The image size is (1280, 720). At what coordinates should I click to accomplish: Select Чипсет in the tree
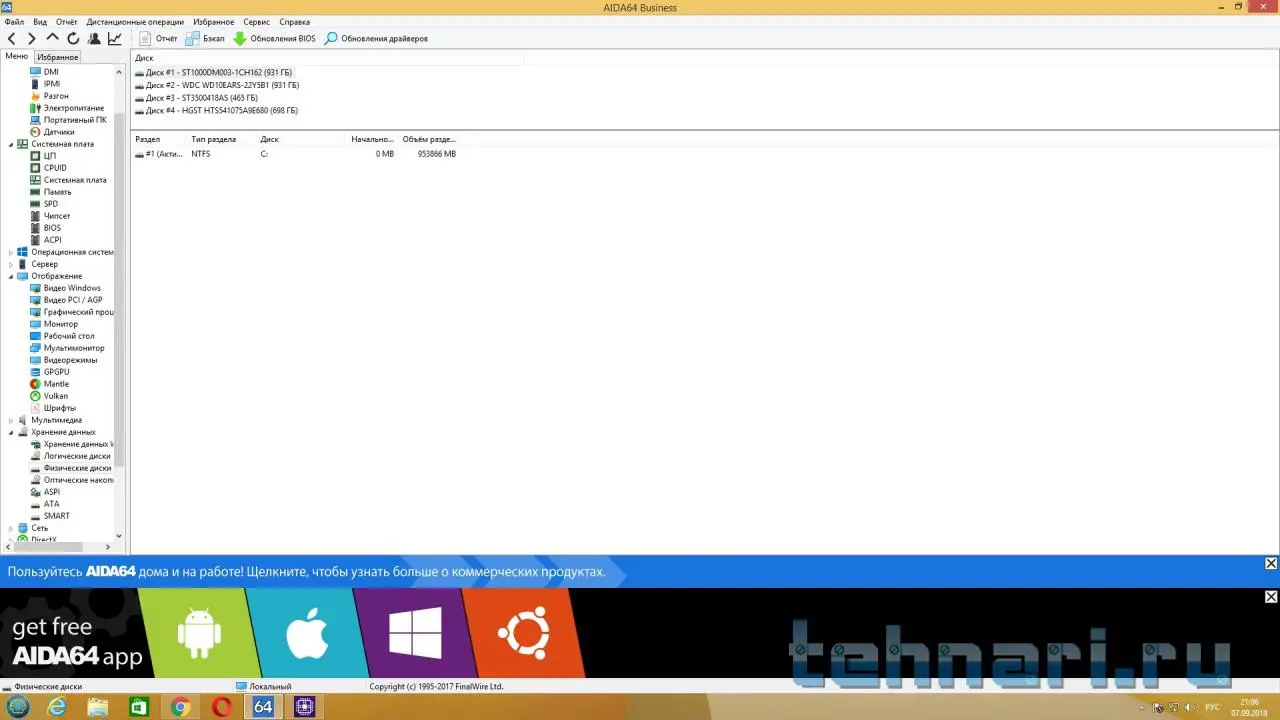coord(57,216)
